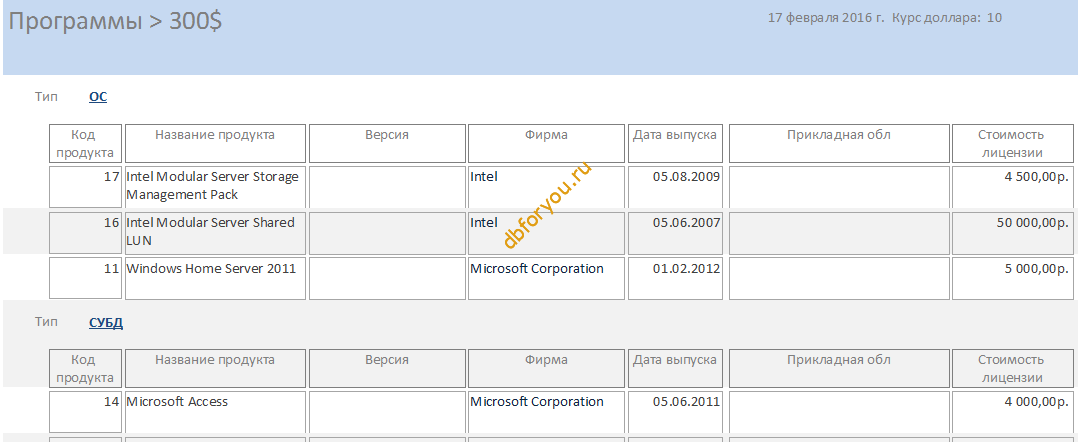
Task: Select license cost 50 000,00р.
Action: click(x=1012, y=233)
